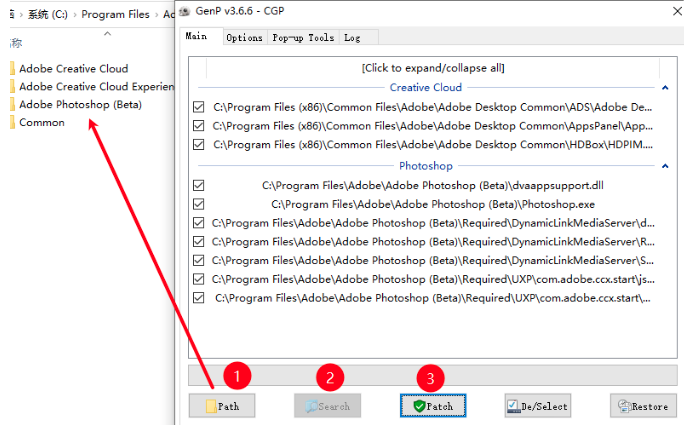Collapse the Photoshop section arrow
This screenshot has width=684, height=425.
tap(665, 166)
